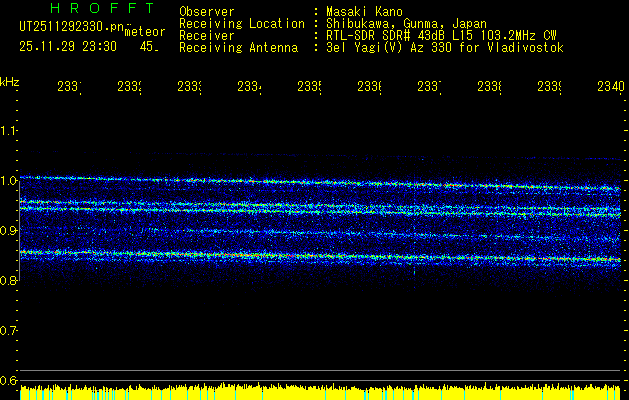Click the kHz axis unit label
629x400 pixels.
click(x=10, y=82)
